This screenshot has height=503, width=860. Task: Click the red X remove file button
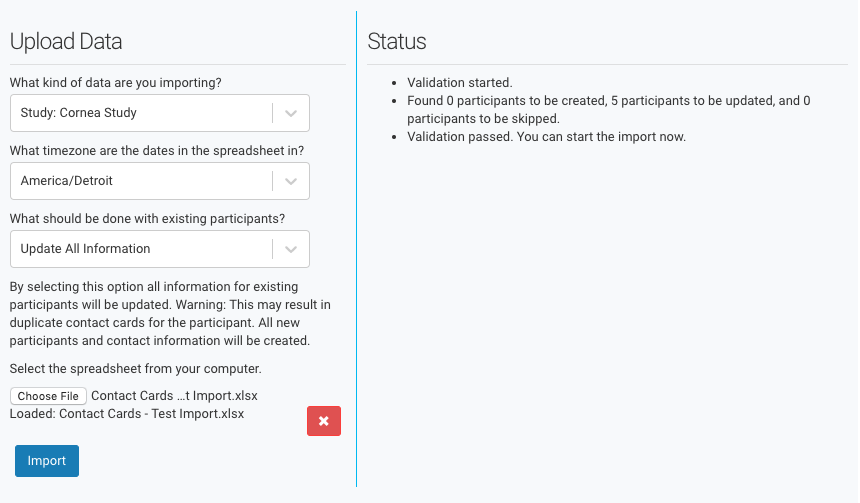pyautogui.click(x=323, y=421)
